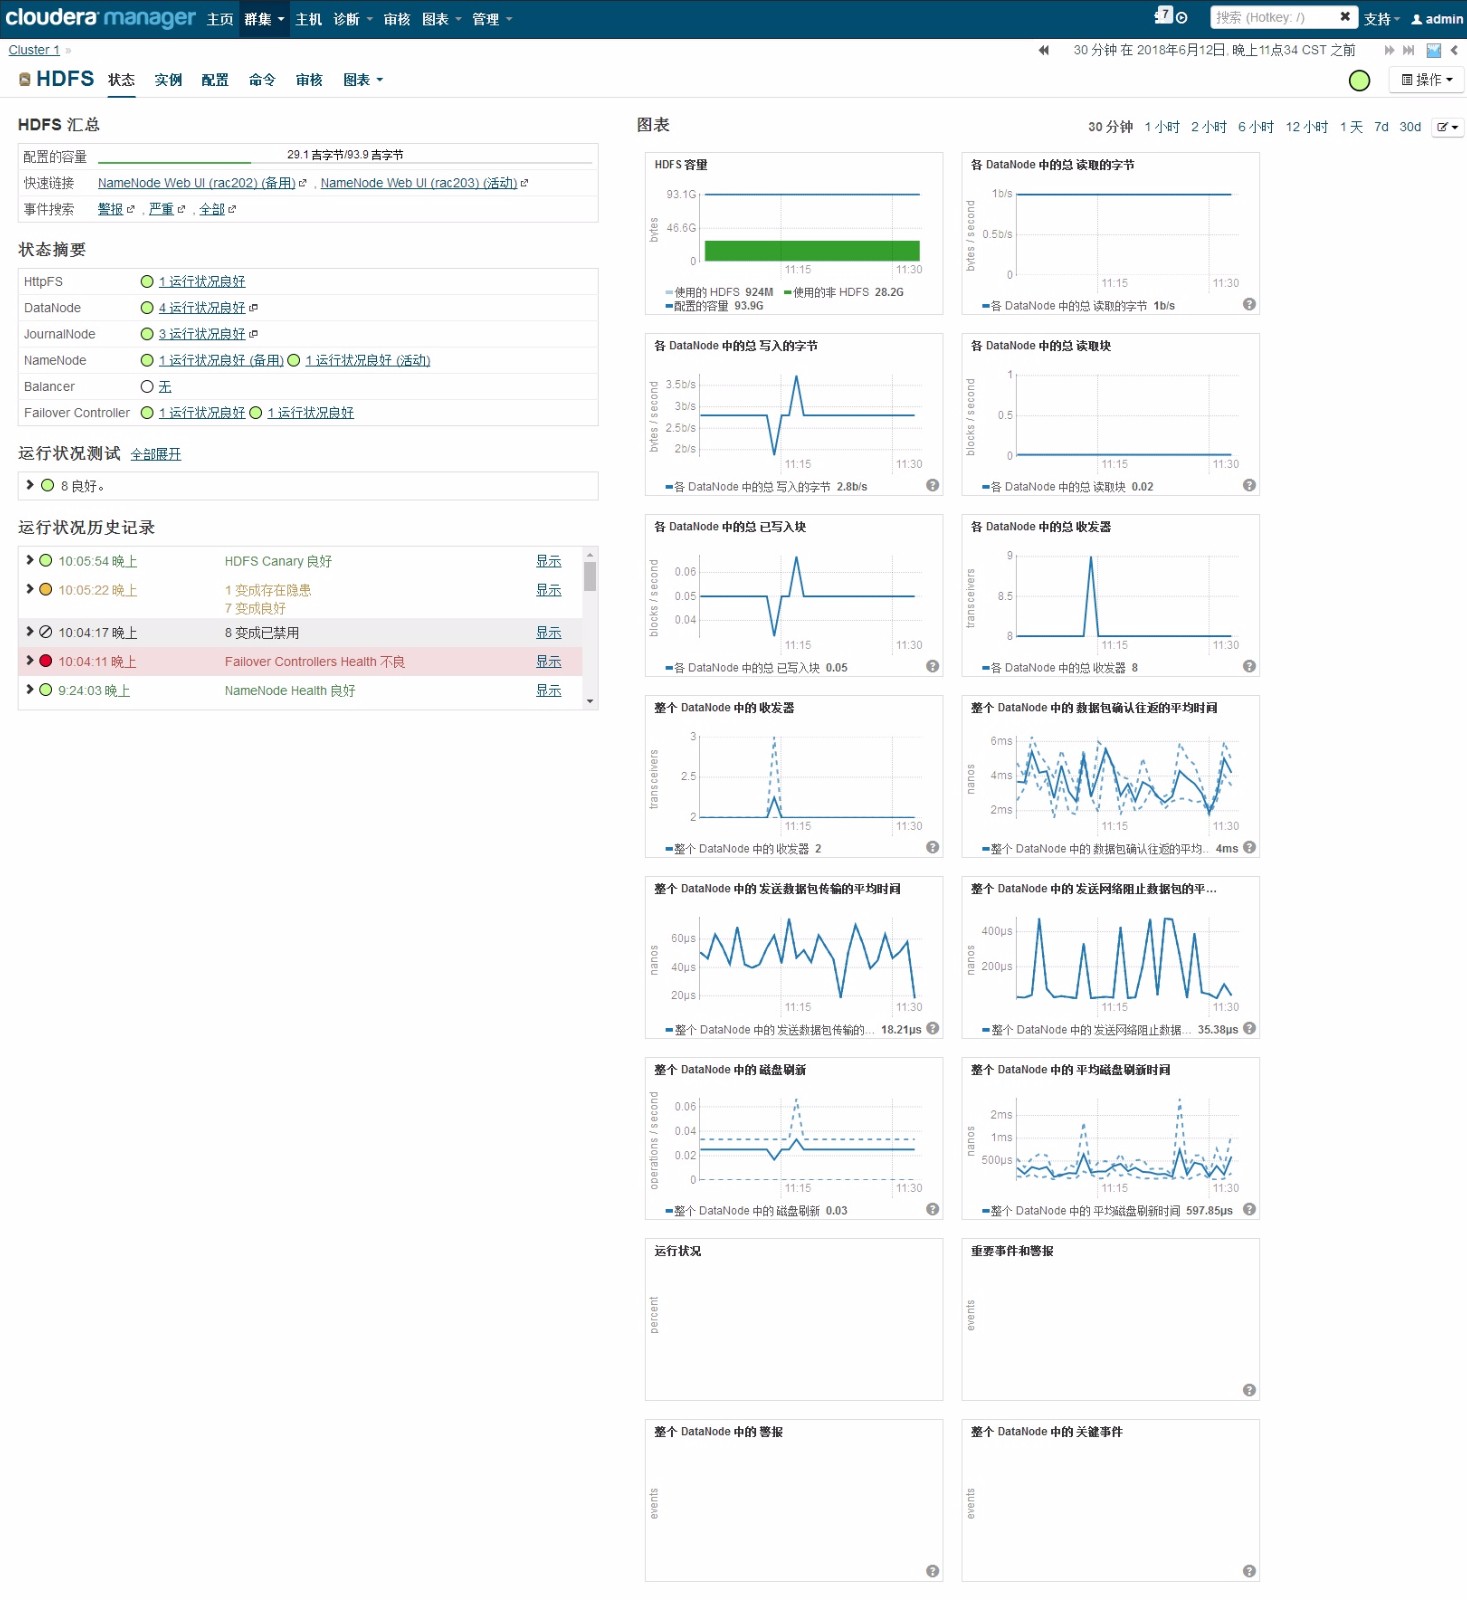1467x1600 pixels.
Task: Expand the 10:04:11 Failover Controllers entry
Action: (x=29, y=660)
